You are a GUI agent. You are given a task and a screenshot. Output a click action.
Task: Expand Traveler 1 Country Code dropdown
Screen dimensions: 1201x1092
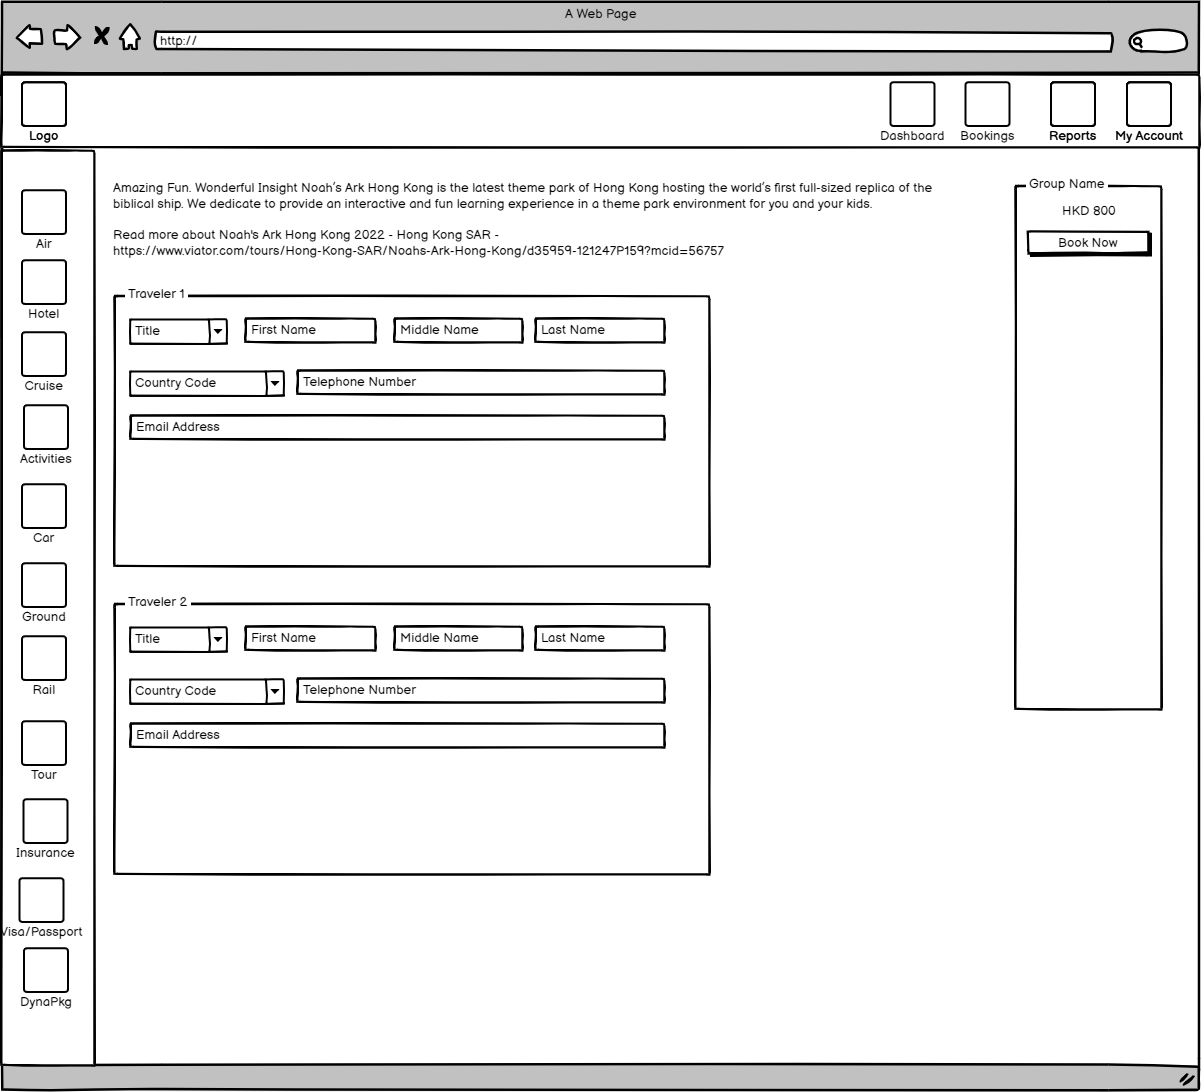(274, 383)
